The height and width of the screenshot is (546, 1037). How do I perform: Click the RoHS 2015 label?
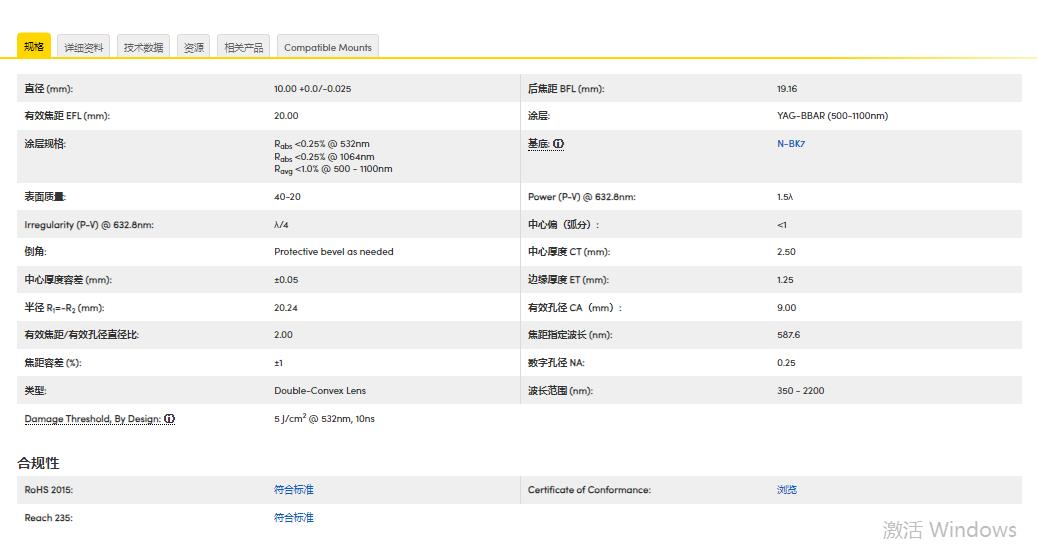point(49,490)
